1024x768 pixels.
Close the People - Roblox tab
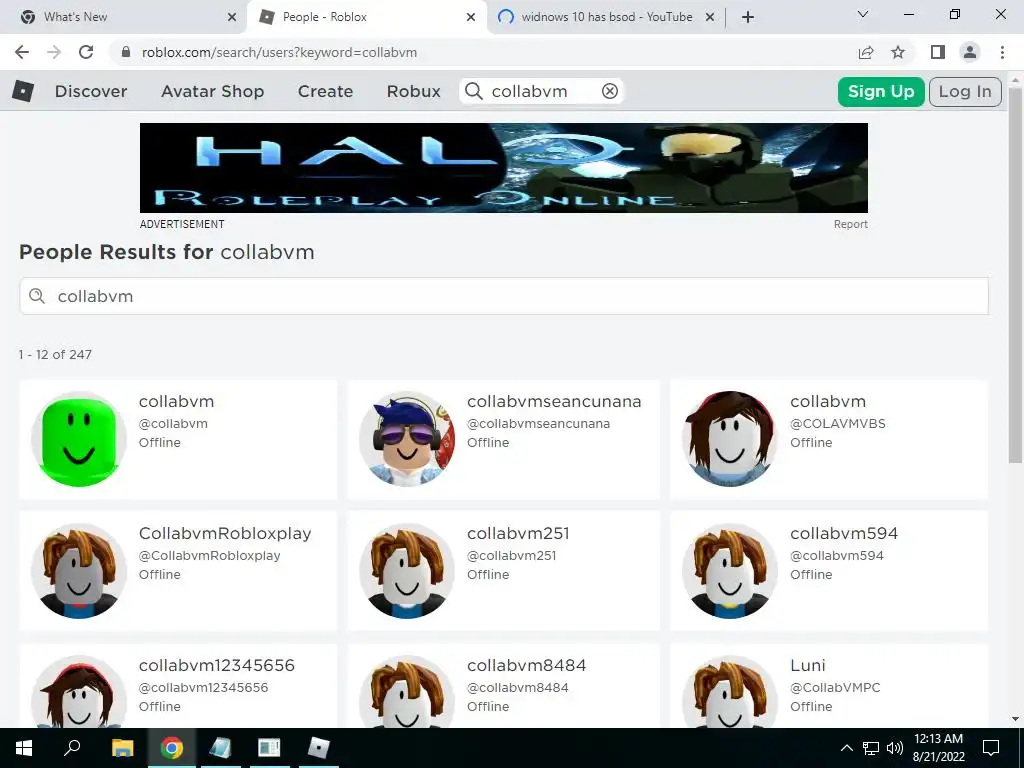click(471, 17)
